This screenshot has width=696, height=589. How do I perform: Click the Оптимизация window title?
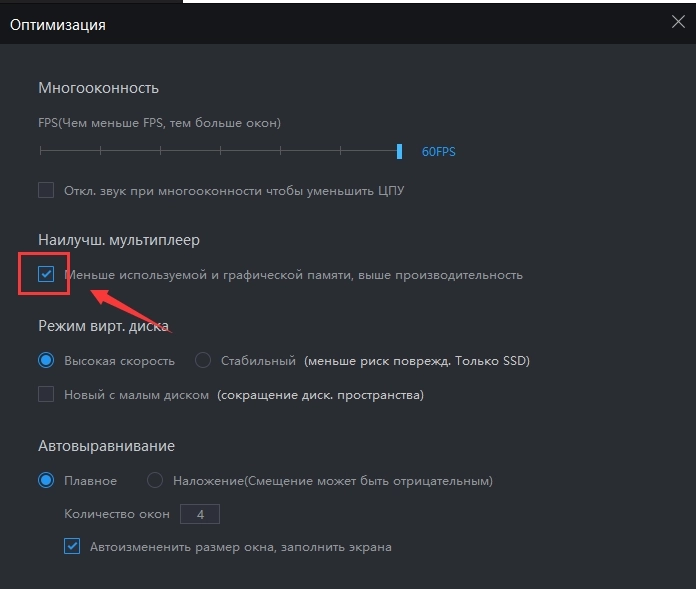57,24
